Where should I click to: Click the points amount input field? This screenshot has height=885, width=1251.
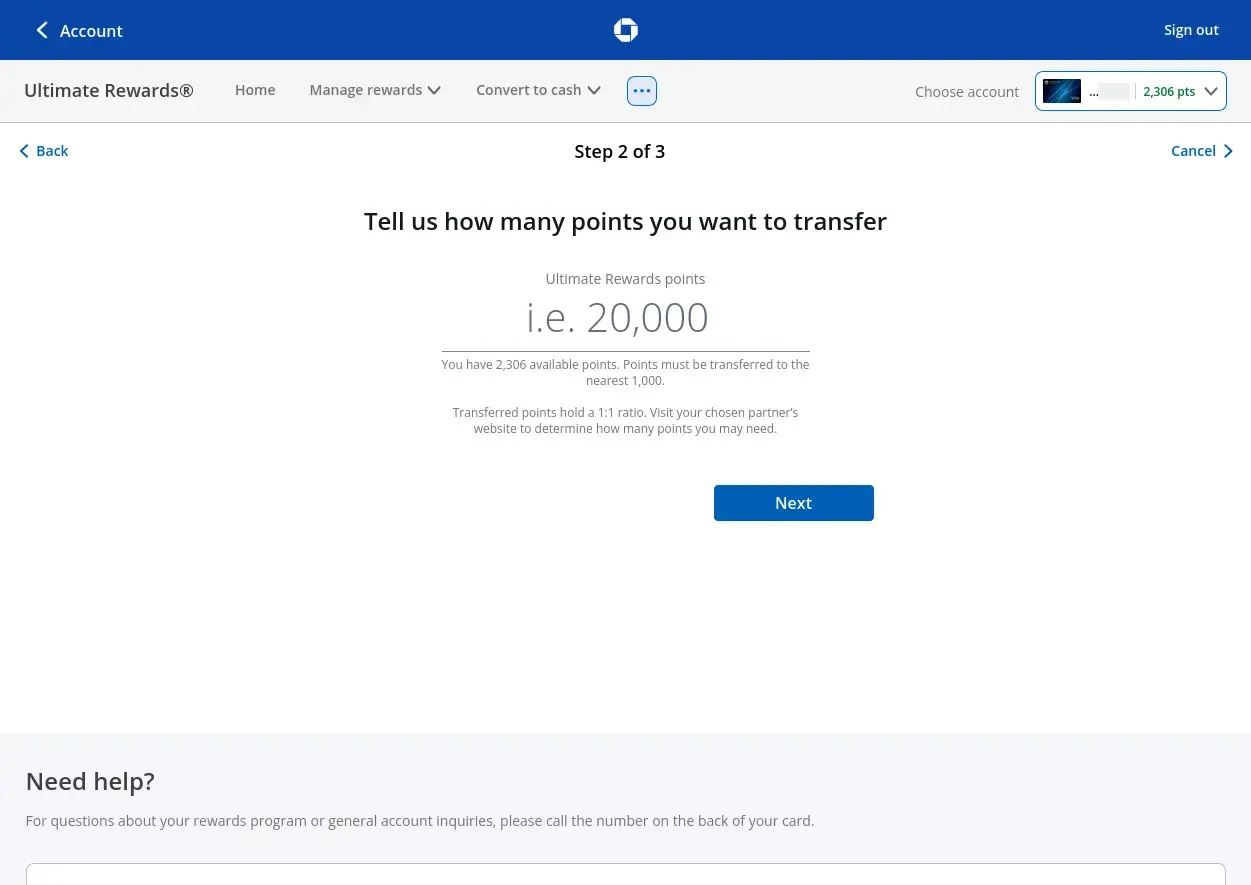[626, 319]
